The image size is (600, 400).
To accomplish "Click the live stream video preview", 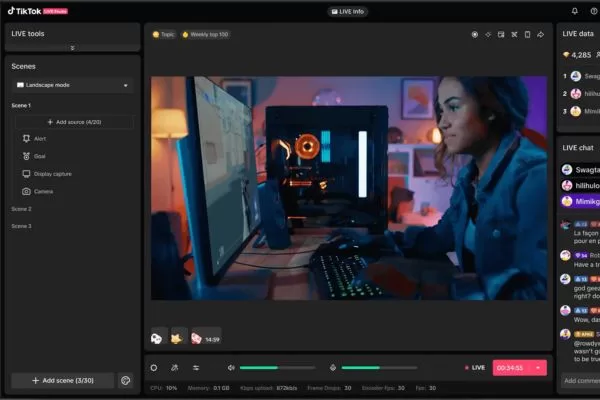I will click(349, 188).
